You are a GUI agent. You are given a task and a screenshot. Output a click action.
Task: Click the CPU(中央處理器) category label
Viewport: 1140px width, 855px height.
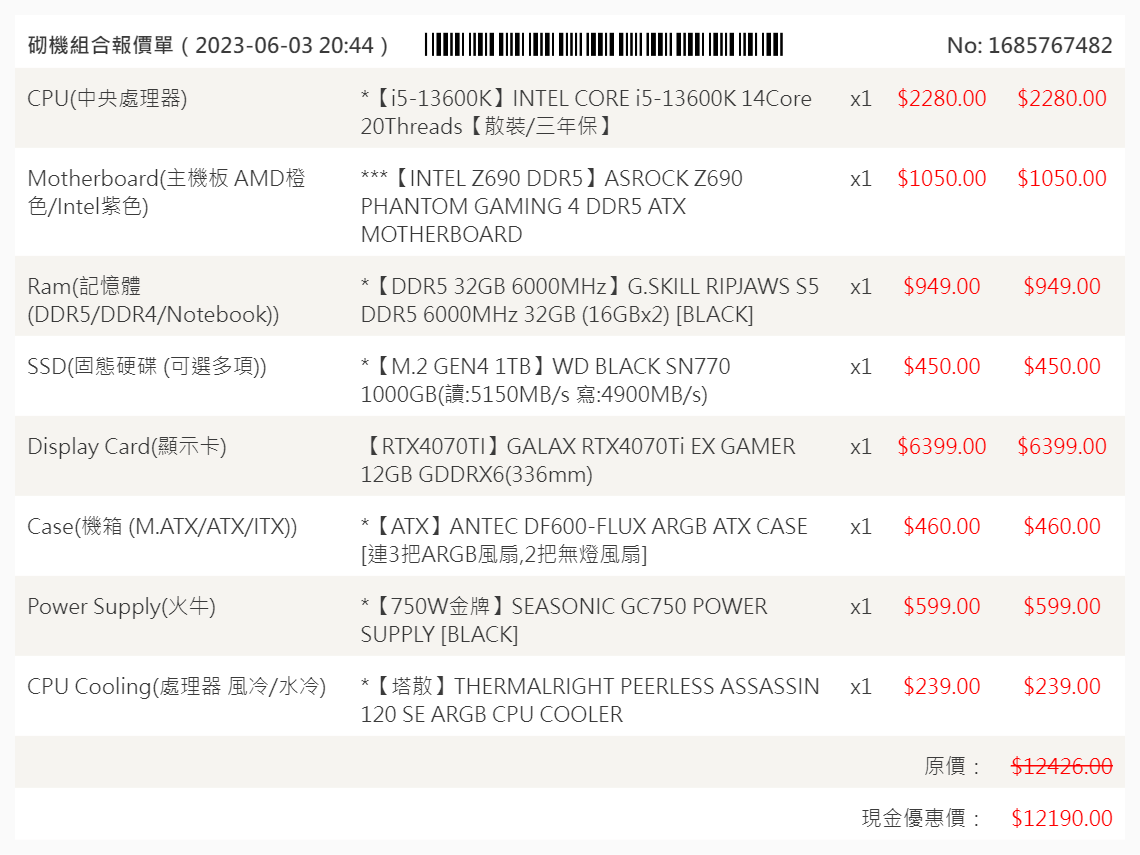coord(107,98)
